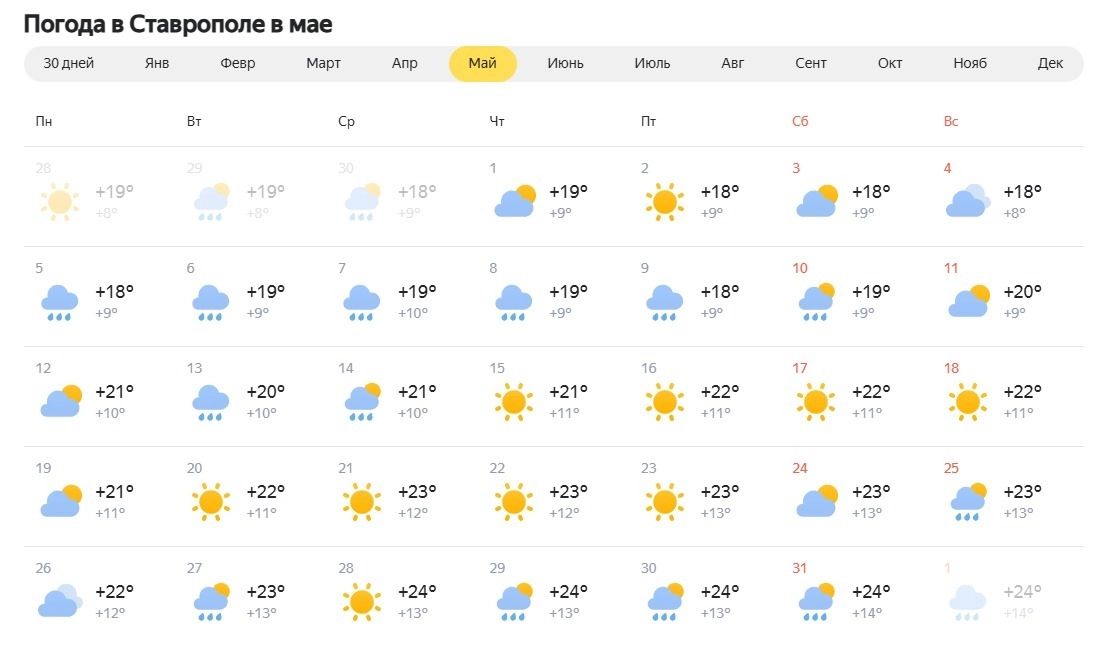Viewport: 1112px width, 646px height.
Task: Select the Дек month tab
Action: point(1050,64)
